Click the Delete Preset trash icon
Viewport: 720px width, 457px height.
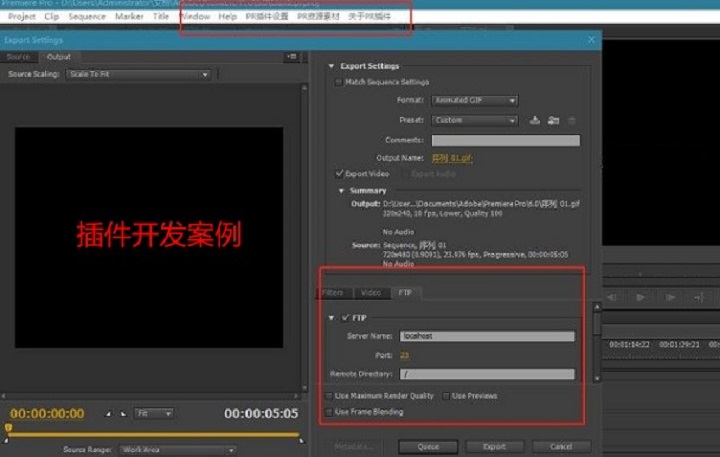click(x=572, y=120)
